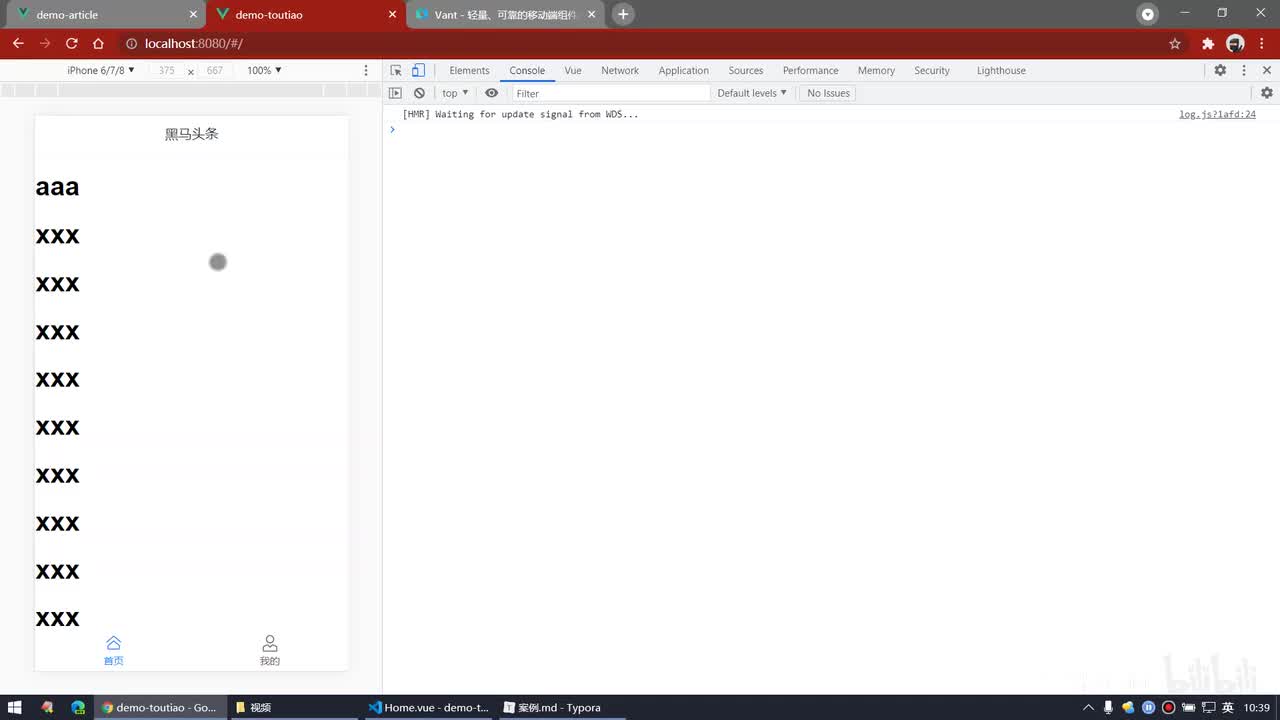Image resolution: width=1280 pixels, height=720 pixels.
Task: Open the Elements panel
Action: (x=469, y=70)
